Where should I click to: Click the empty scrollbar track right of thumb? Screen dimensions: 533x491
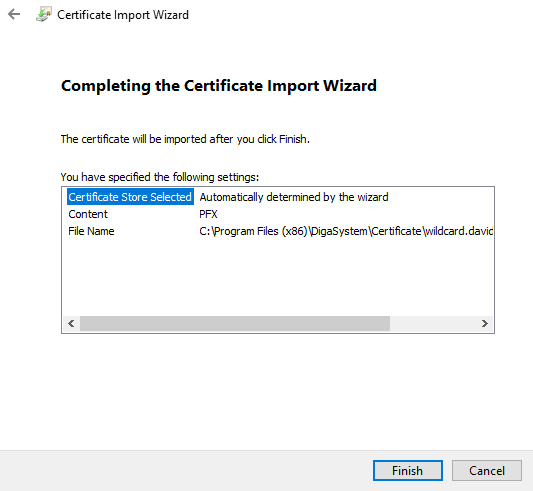(433, 323)
